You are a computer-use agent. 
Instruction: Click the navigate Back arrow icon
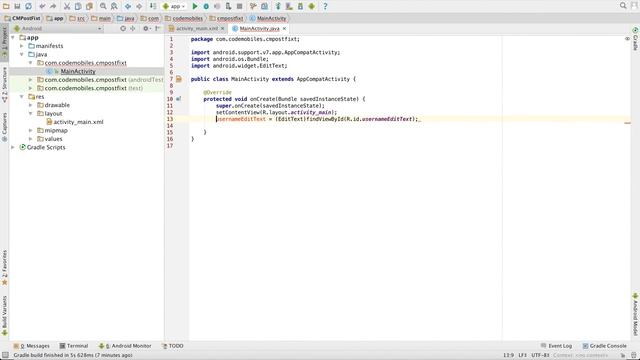tap(128, 6)
